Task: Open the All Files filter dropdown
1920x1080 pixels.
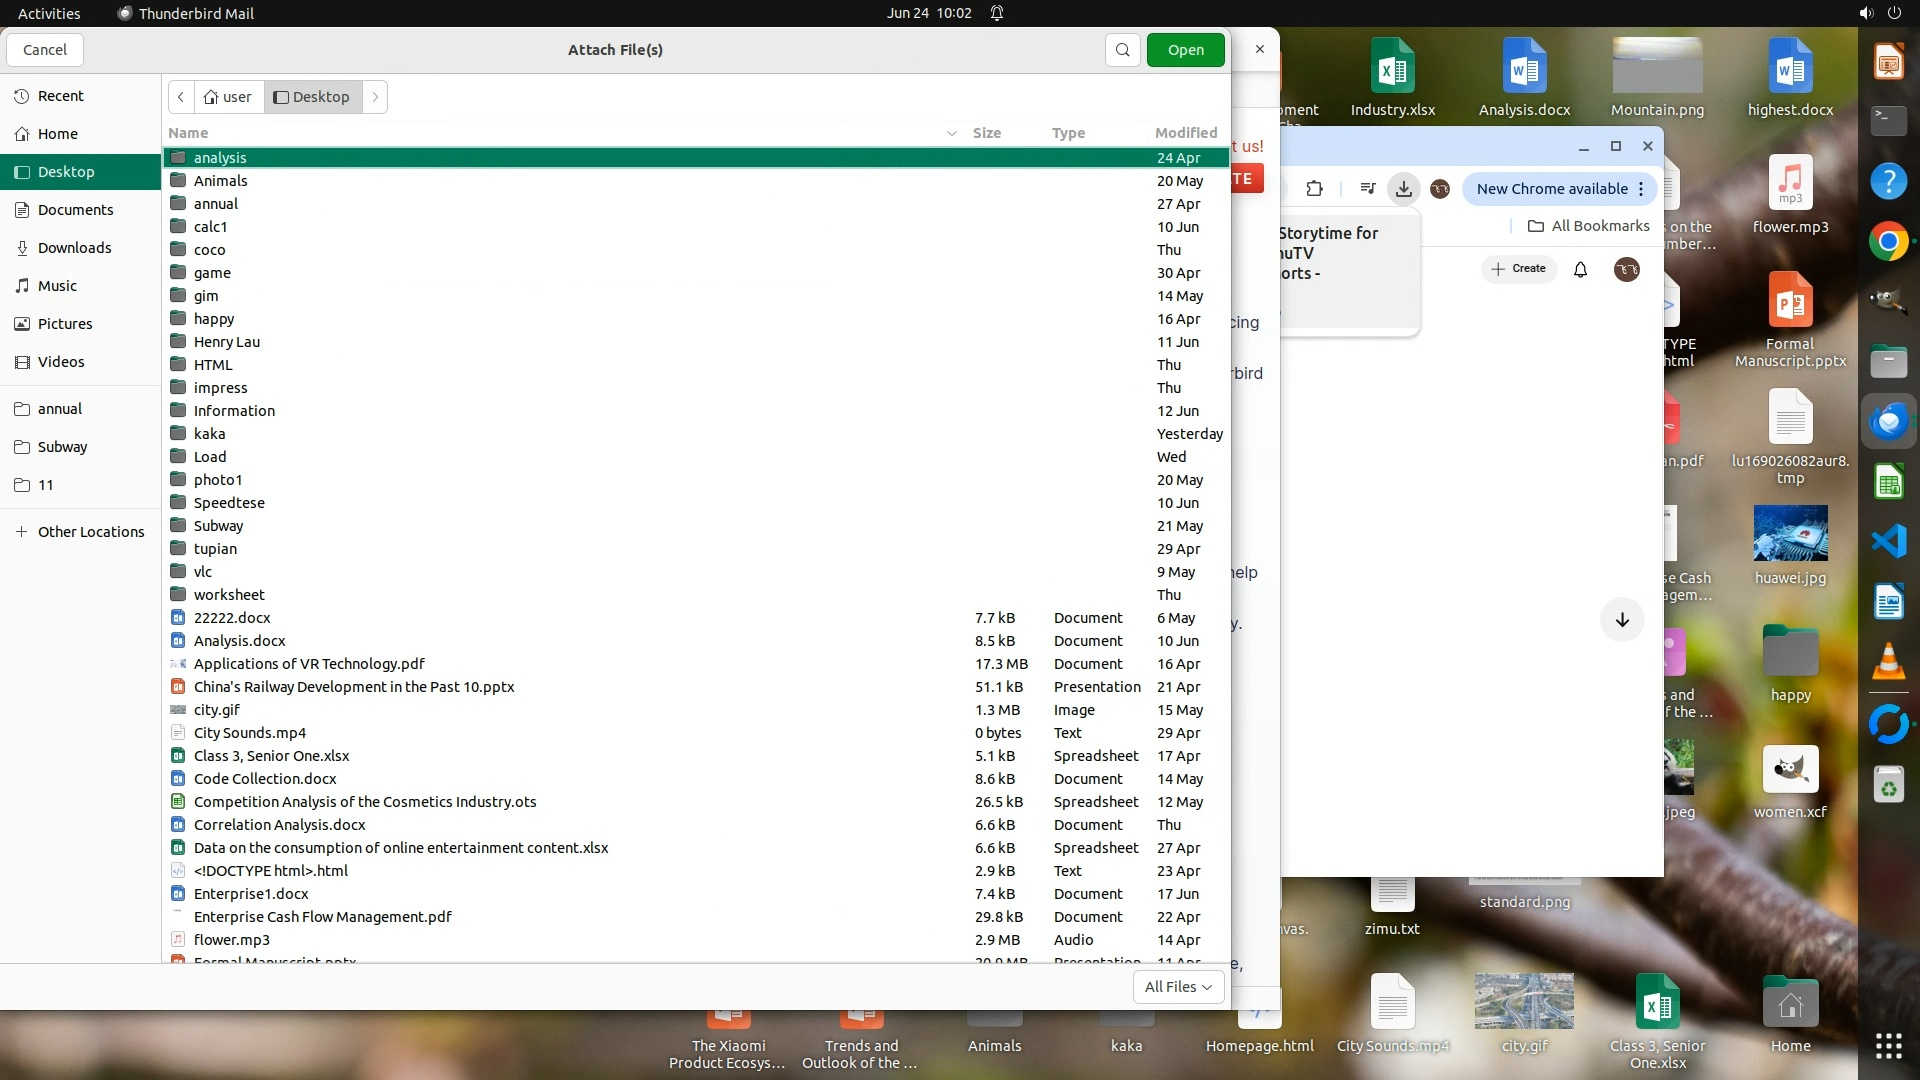Action: tap(1178, 987)
